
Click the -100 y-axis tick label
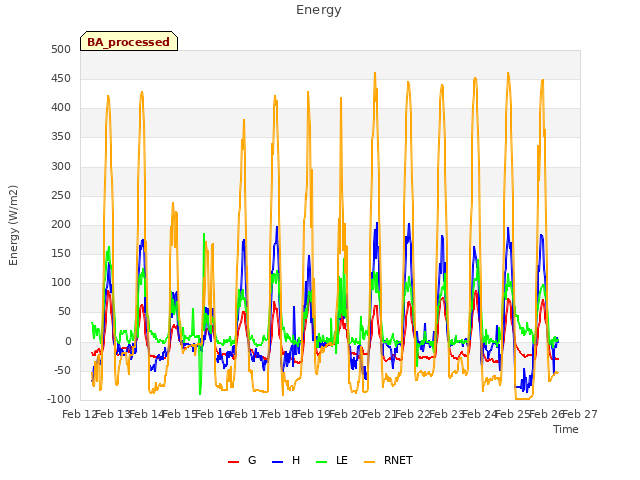[x=59, y=399]
